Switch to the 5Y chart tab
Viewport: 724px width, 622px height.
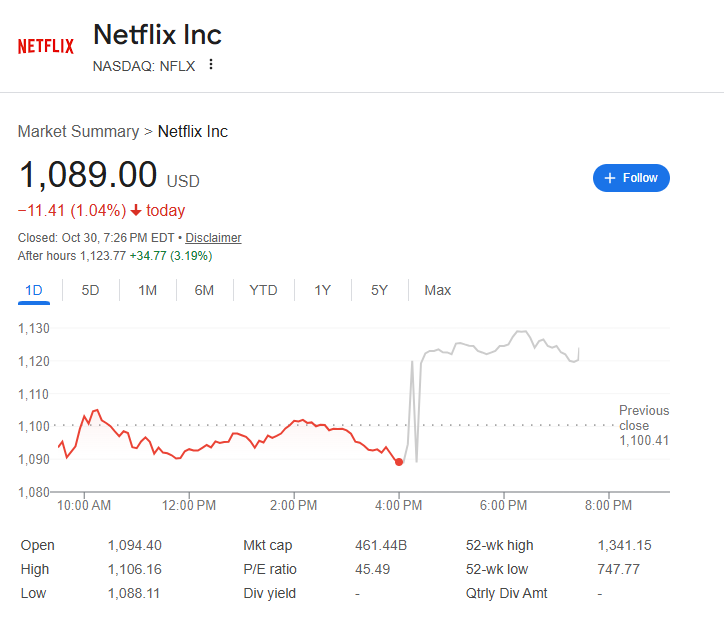pos(379,290)
